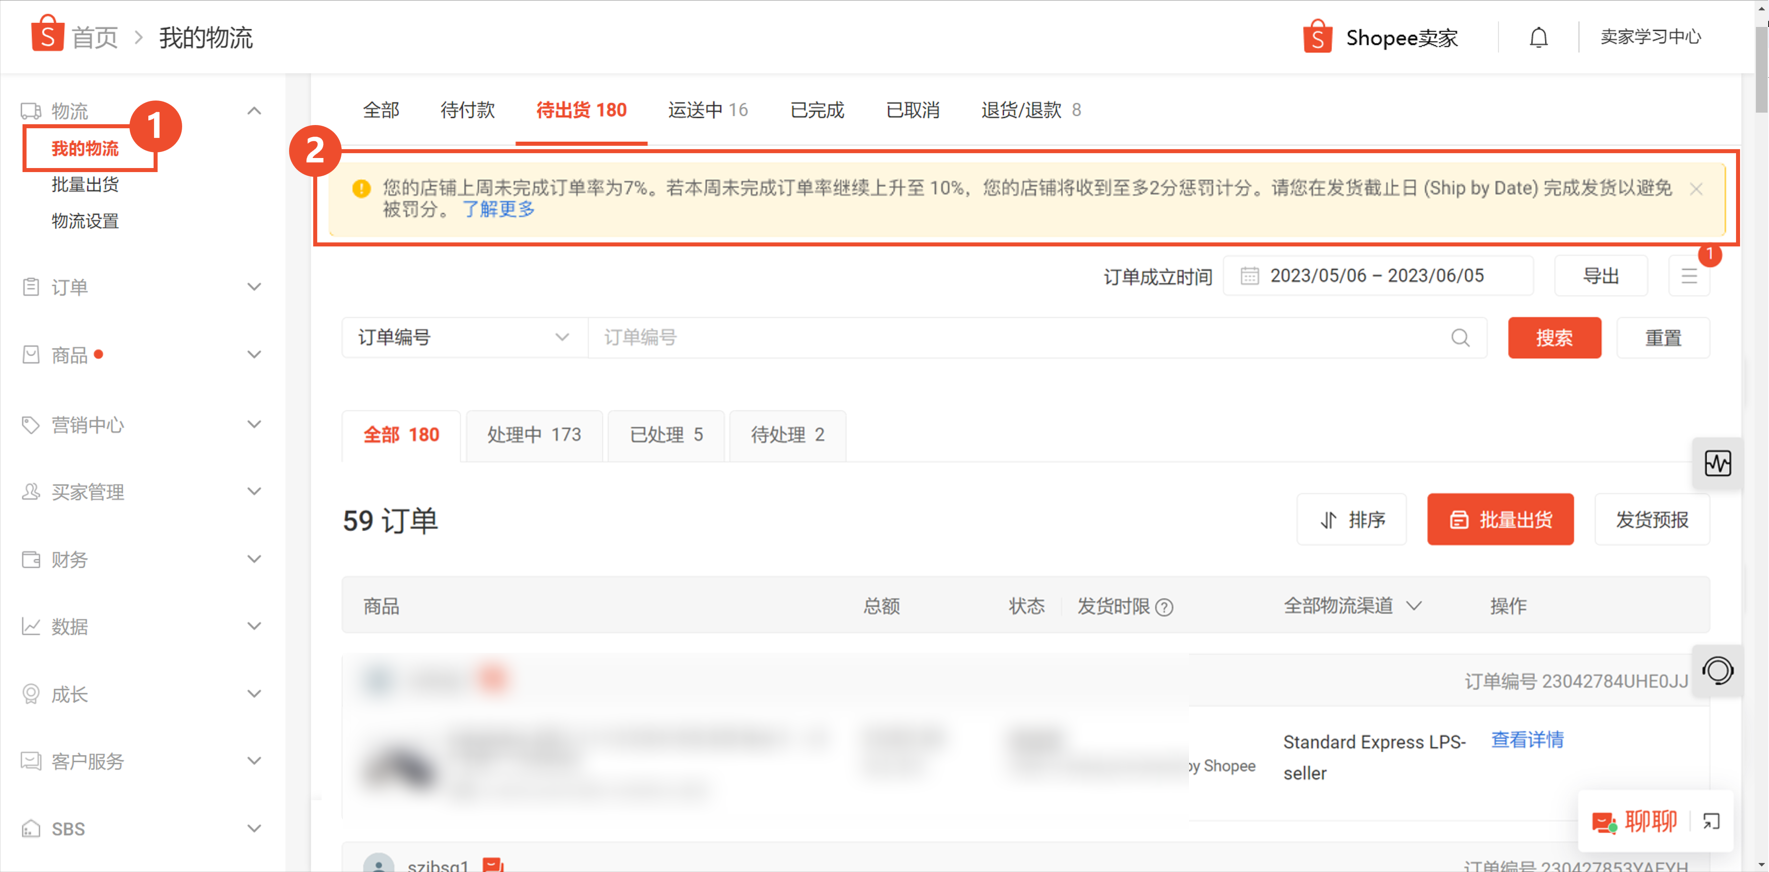Click the 排序 button
This screenshot has height=872, width=1769.
pos(1352,520)
